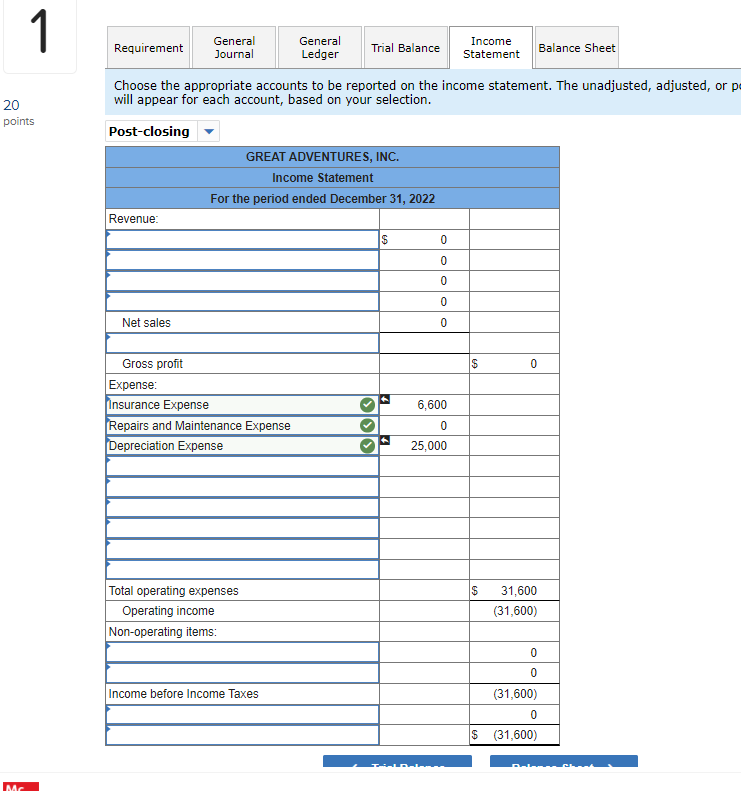Click the 20 points label
This screenshot has height=791, width=741.
point(19,112)
